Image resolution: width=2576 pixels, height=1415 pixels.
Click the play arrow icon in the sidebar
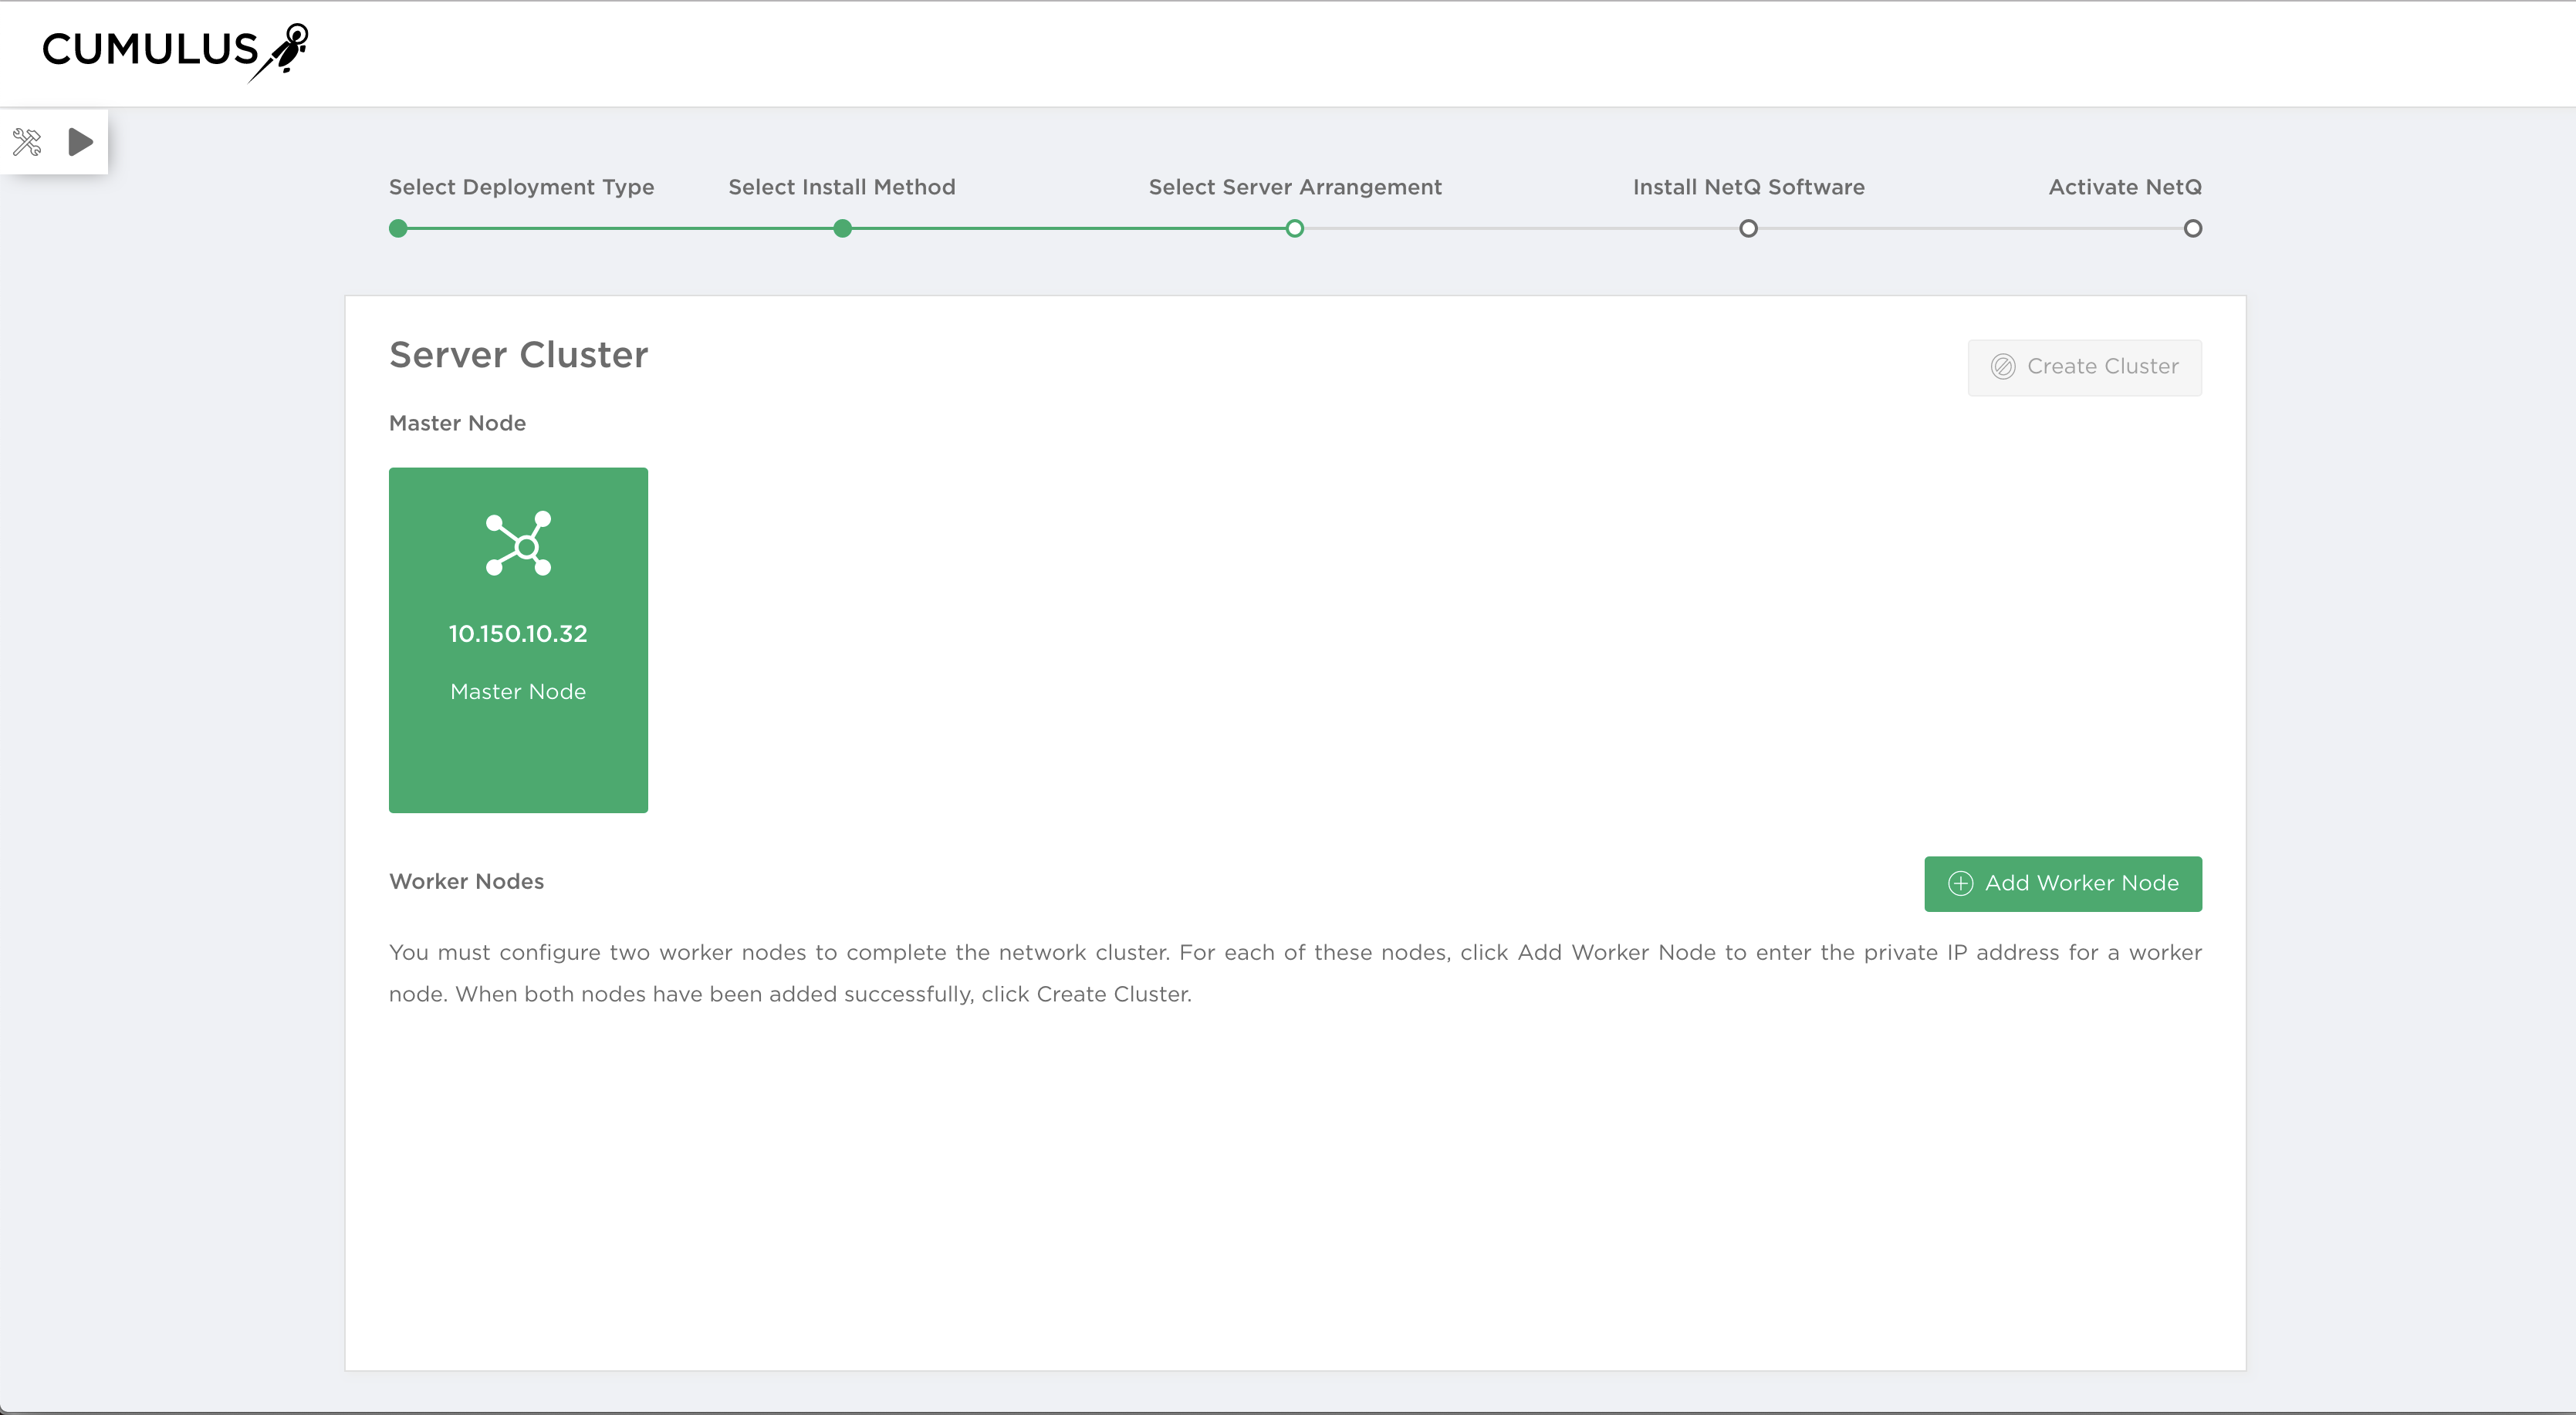click(x=80, y=142)
